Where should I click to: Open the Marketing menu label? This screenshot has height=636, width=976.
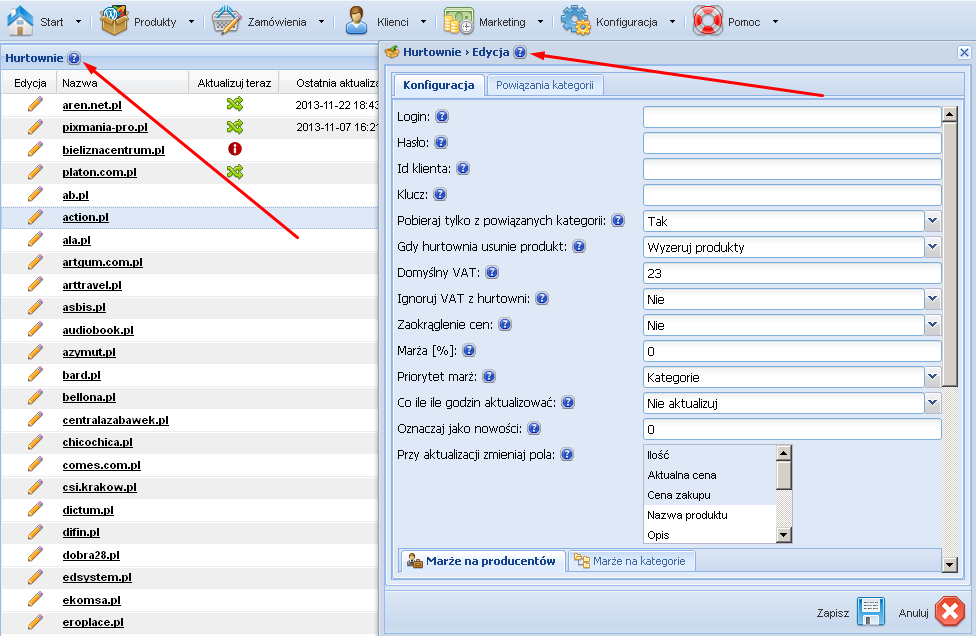click(x=502, y=22)
